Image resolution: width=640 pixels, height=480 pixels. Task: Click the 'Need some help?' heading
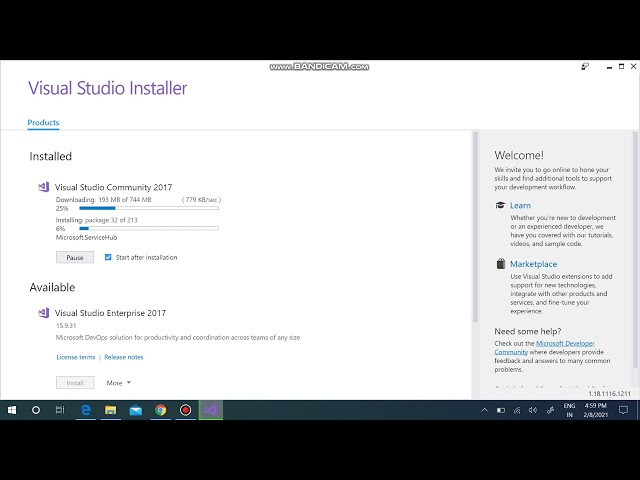tap(528, 331)
